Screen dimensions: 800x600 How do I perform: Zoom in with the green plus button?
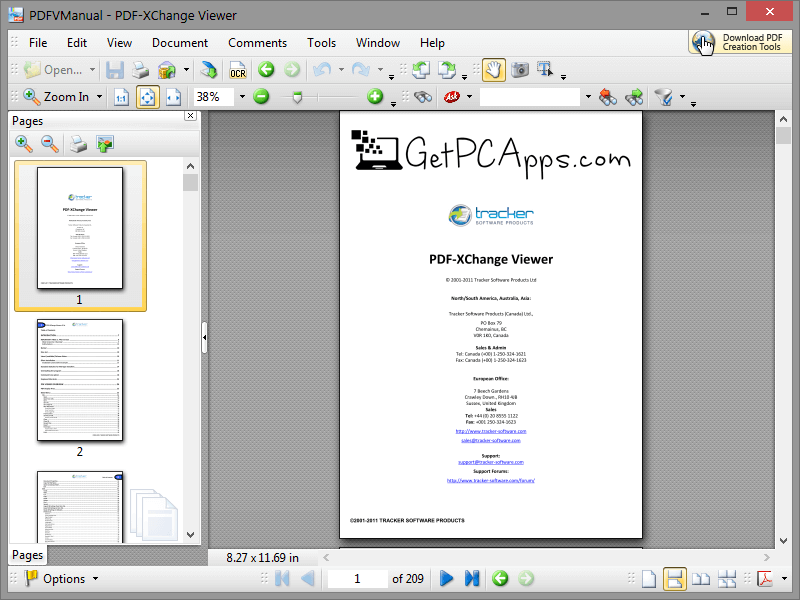coord(375,96)
